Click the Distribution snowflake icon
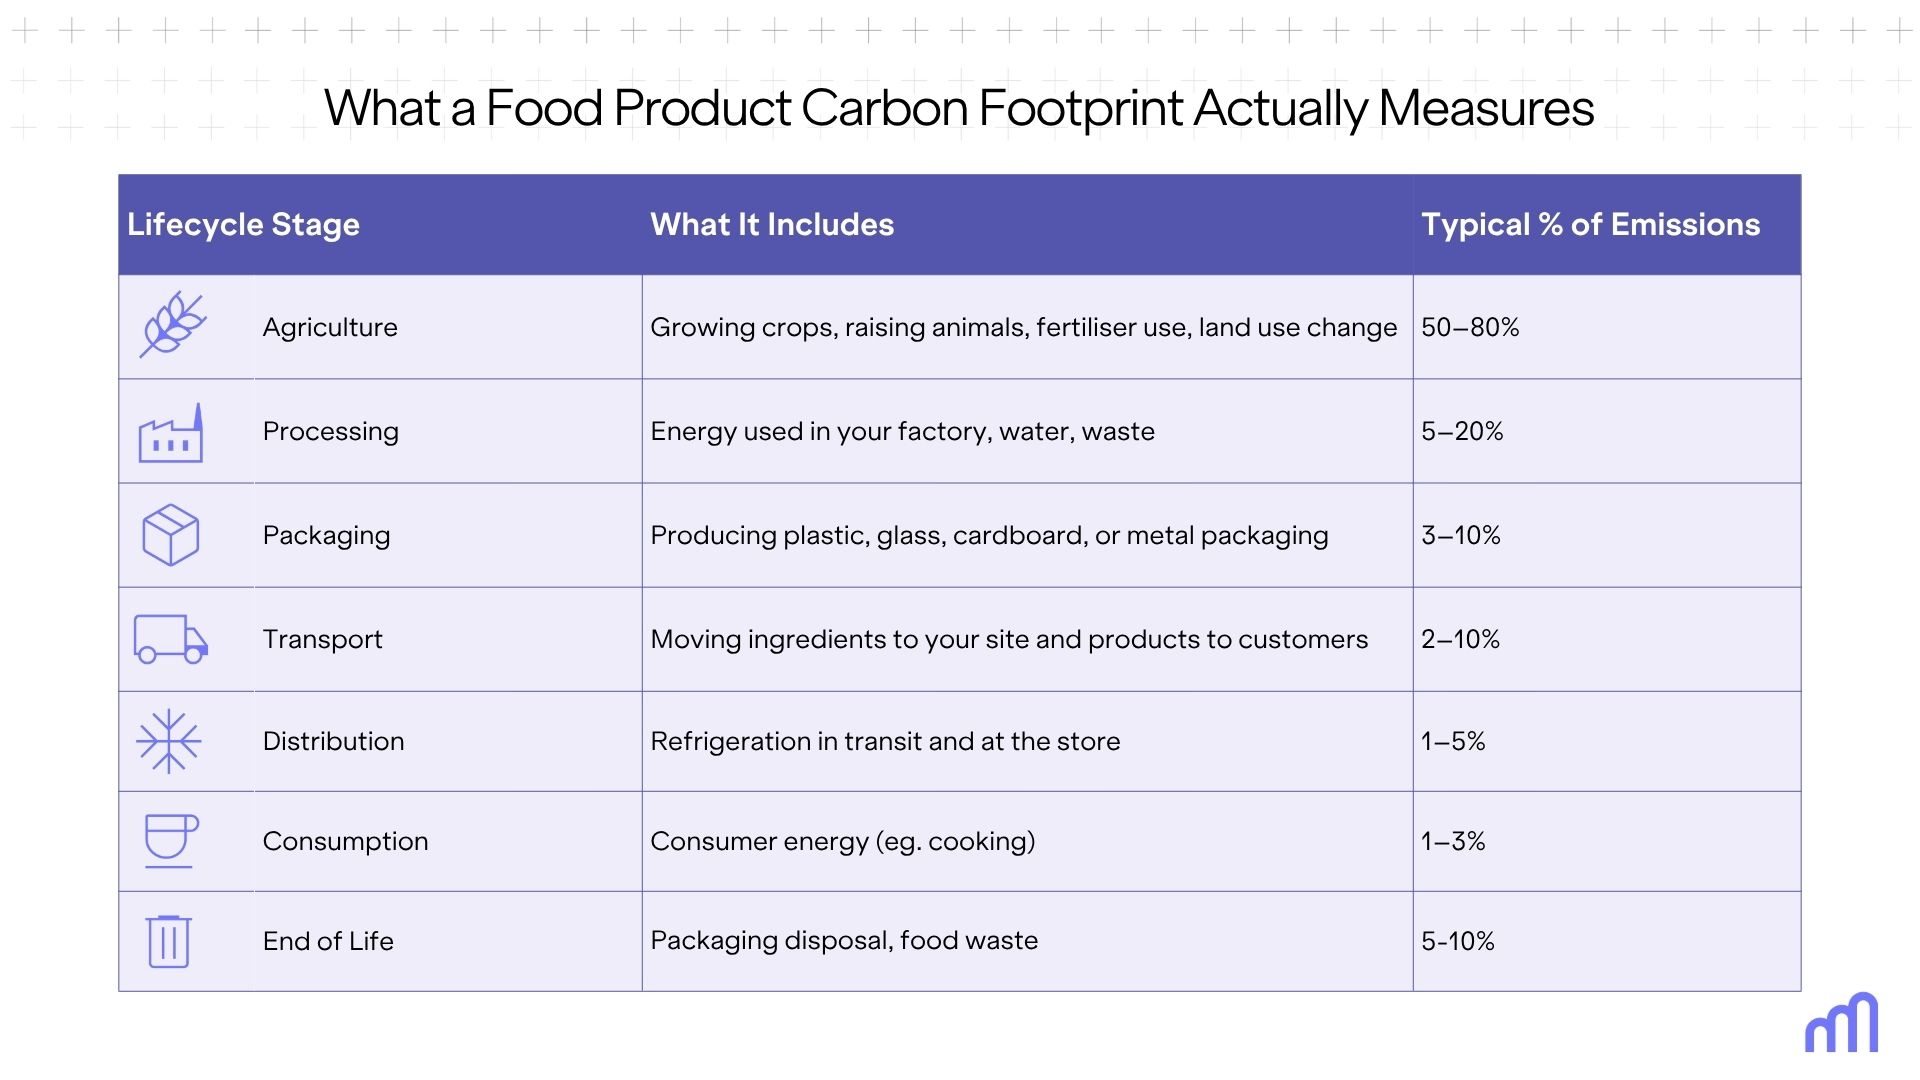1920x1080 pixels. pos(169,741)
